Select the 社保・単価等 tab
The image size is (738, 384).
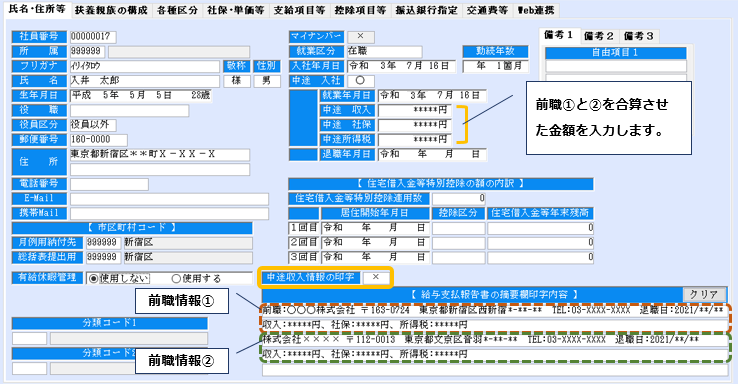(x=236, y=10)
